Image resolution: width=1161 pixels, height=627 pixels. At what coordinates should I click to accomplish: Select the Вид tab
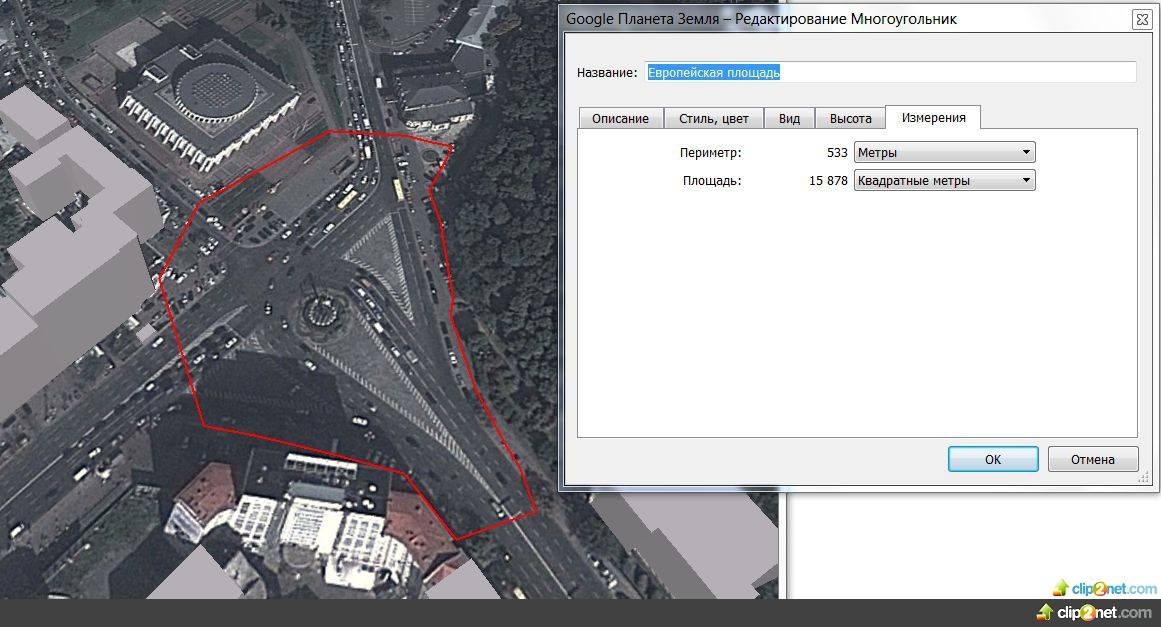(x=789, y=118)
